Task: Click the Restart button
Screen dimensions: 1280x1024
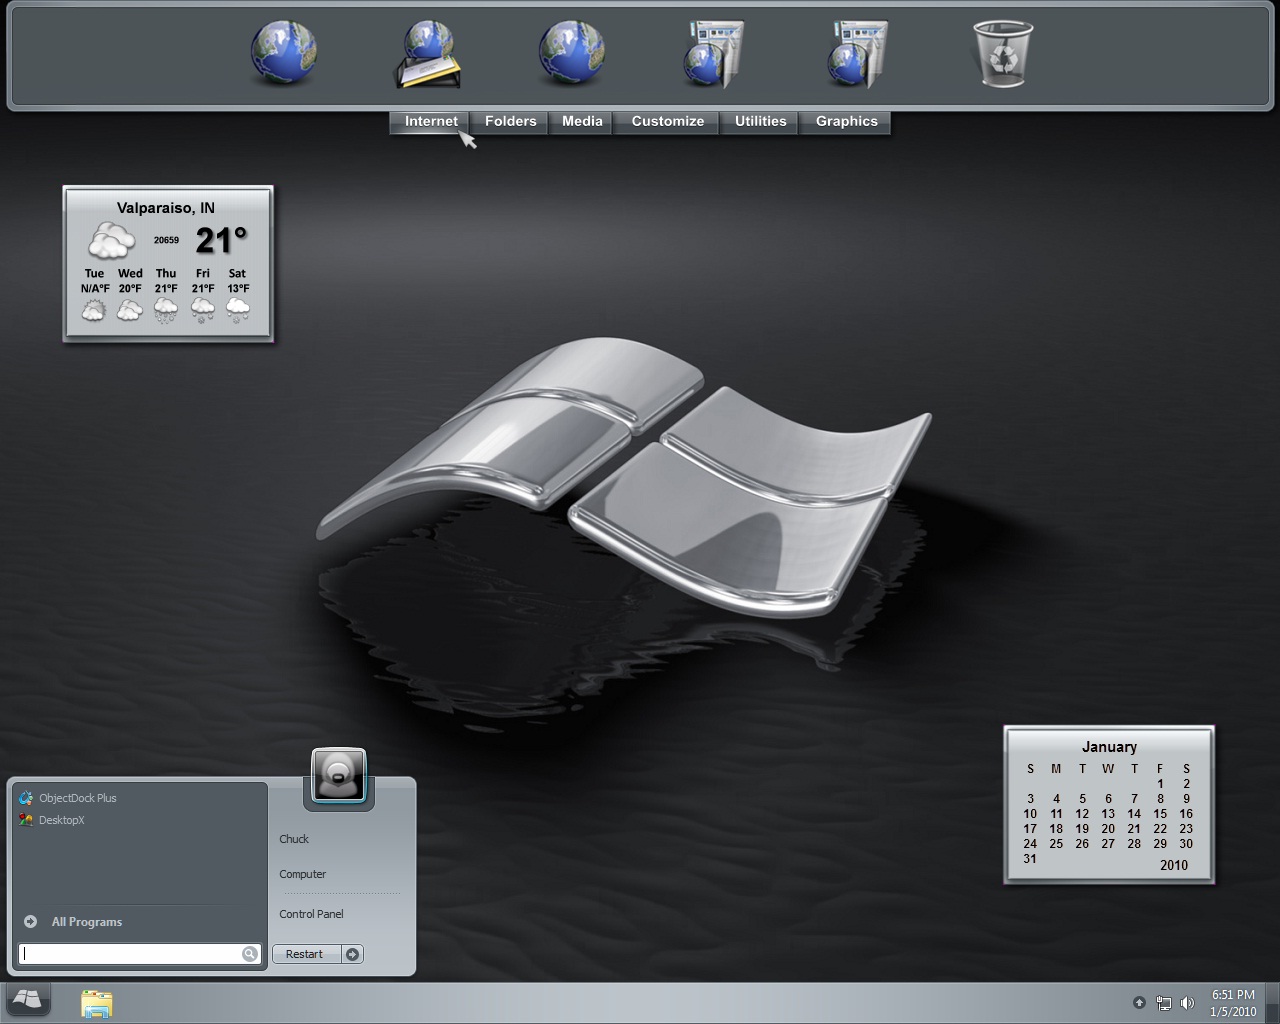Action: 305,954
